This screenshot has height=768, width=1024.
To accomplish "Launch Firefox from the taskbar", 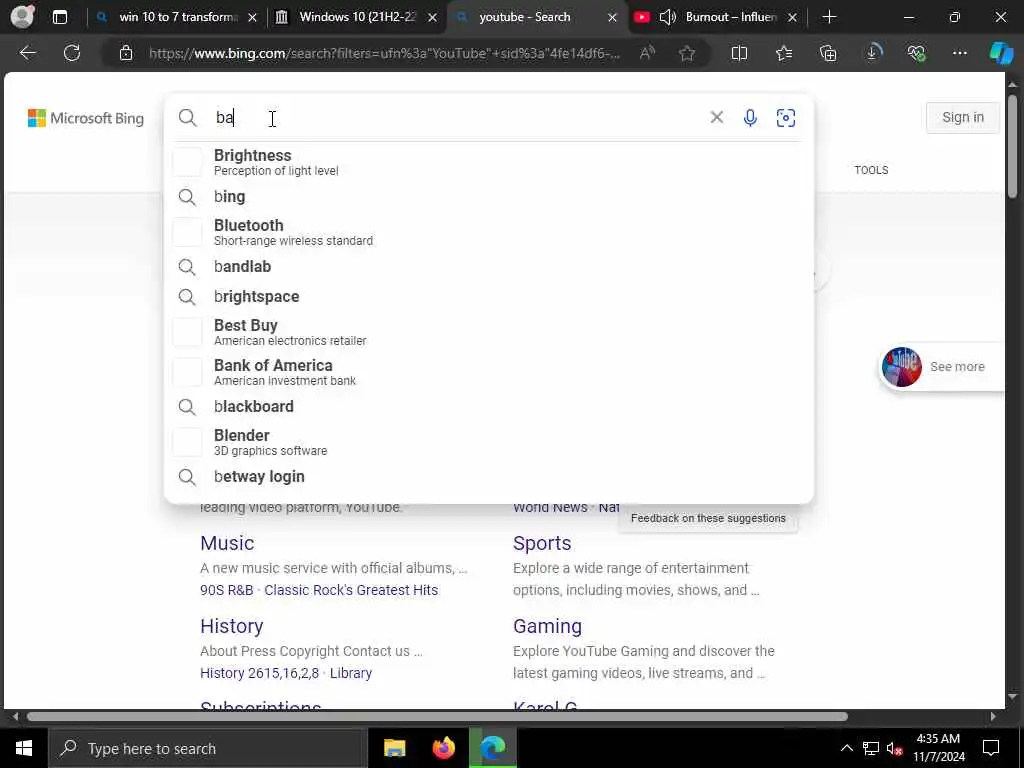I will 443,748.
